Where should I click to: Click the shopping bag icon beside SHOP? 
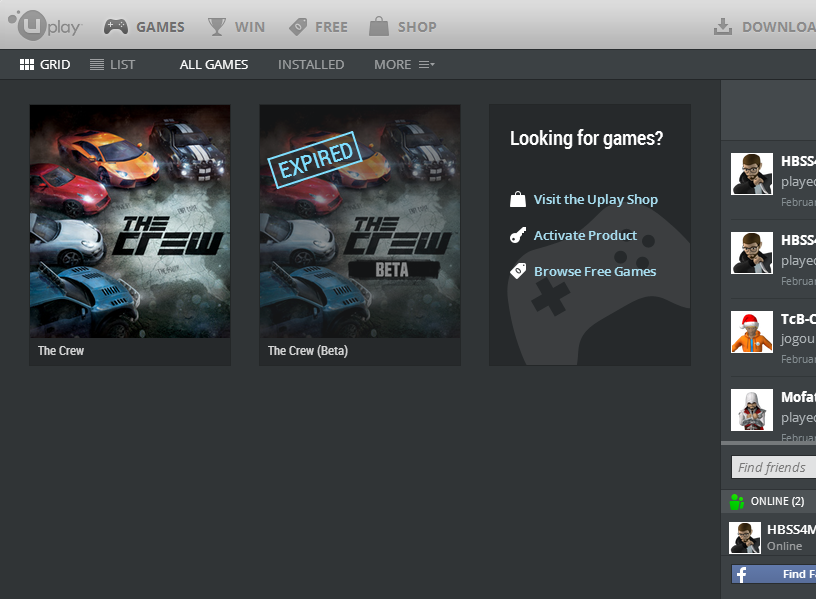pos(379,26)
